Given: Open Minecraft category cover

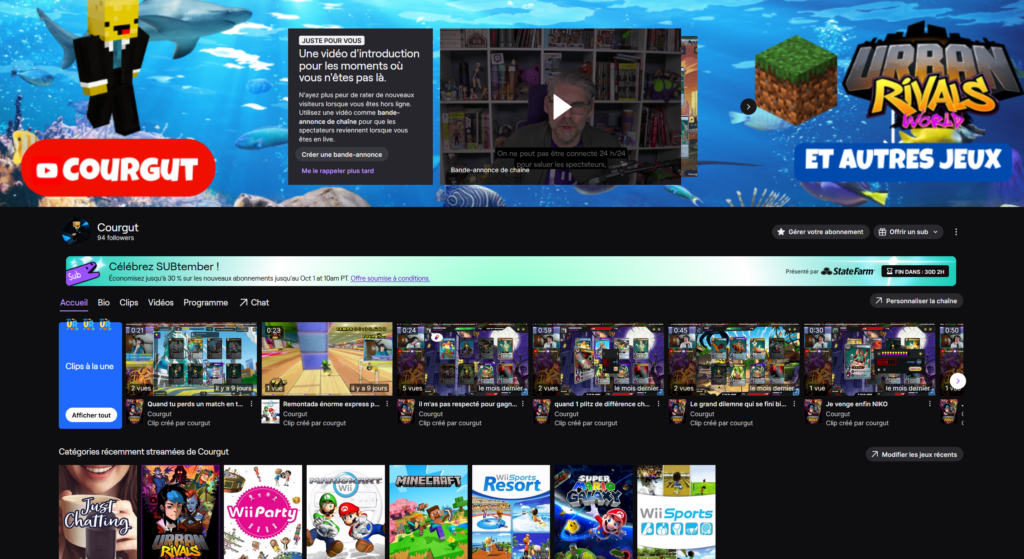Looking at the screenshot, I should click(428, 512).
